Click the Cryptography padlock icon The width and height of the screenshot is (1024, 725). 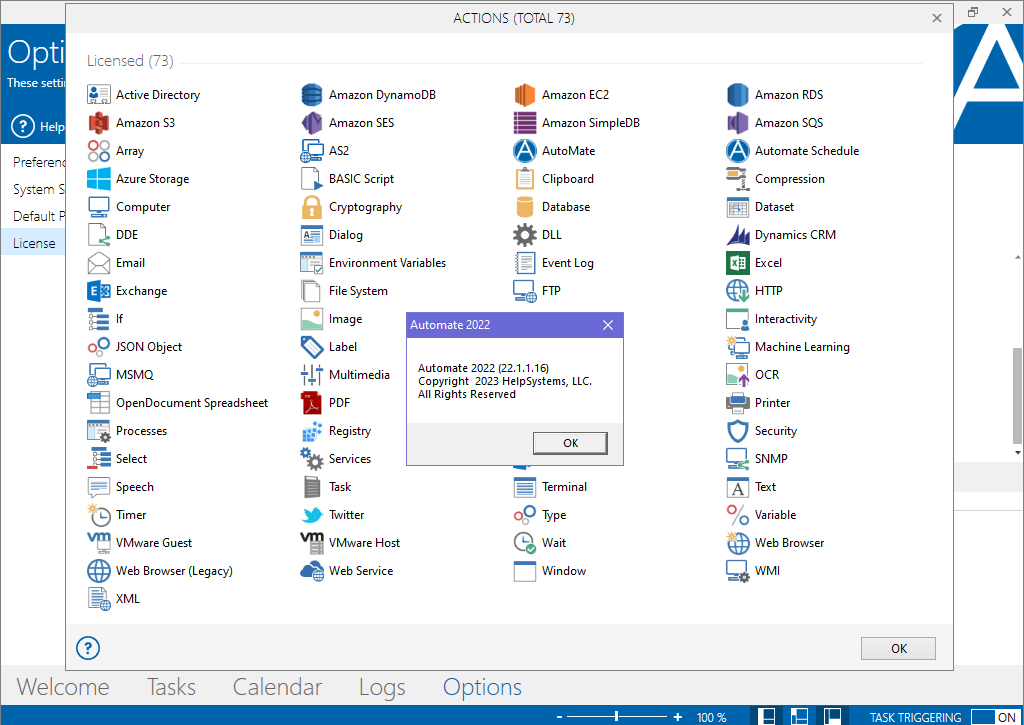point(312,207)
